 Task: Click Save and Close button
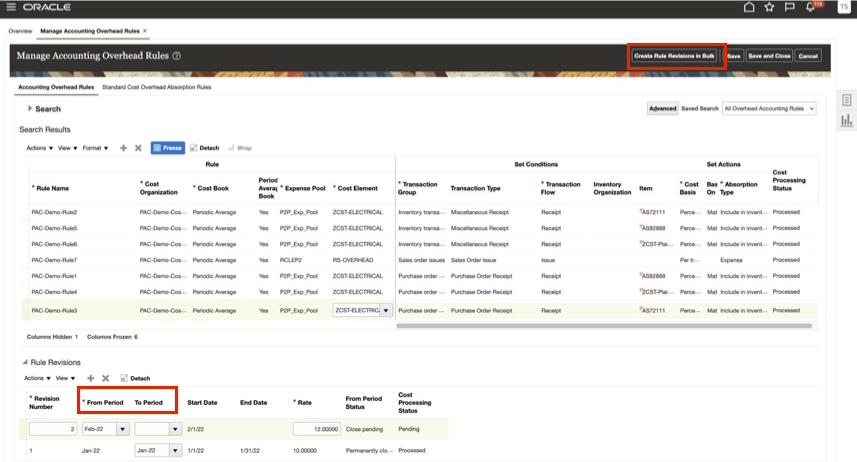[769, 56]
